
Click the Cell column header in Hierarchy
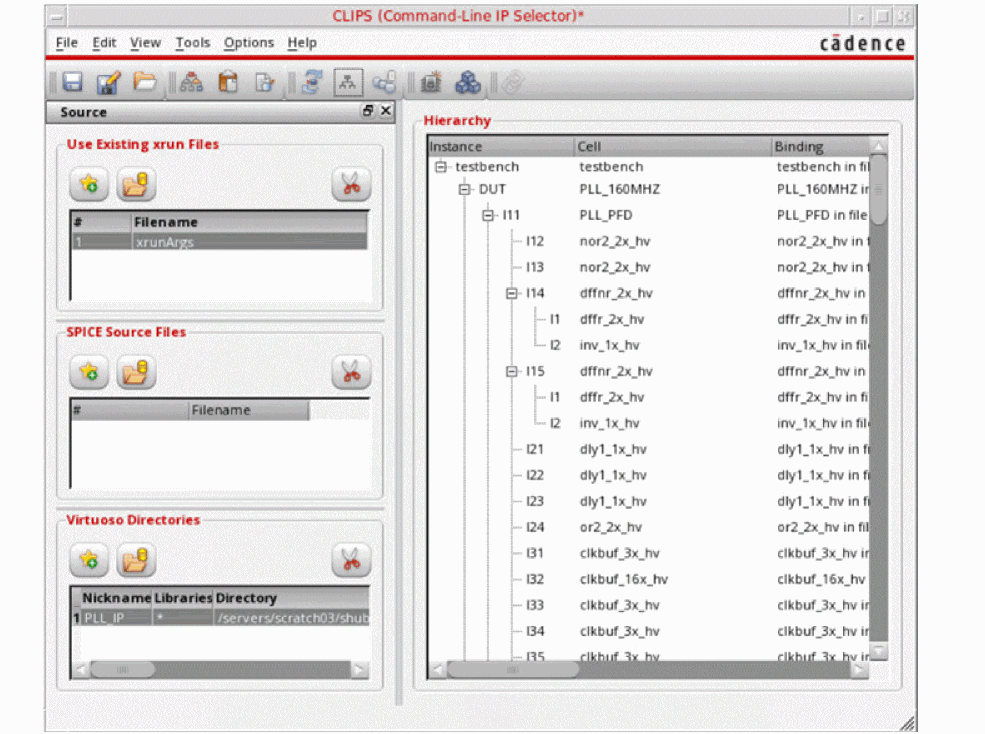(672, 147)
